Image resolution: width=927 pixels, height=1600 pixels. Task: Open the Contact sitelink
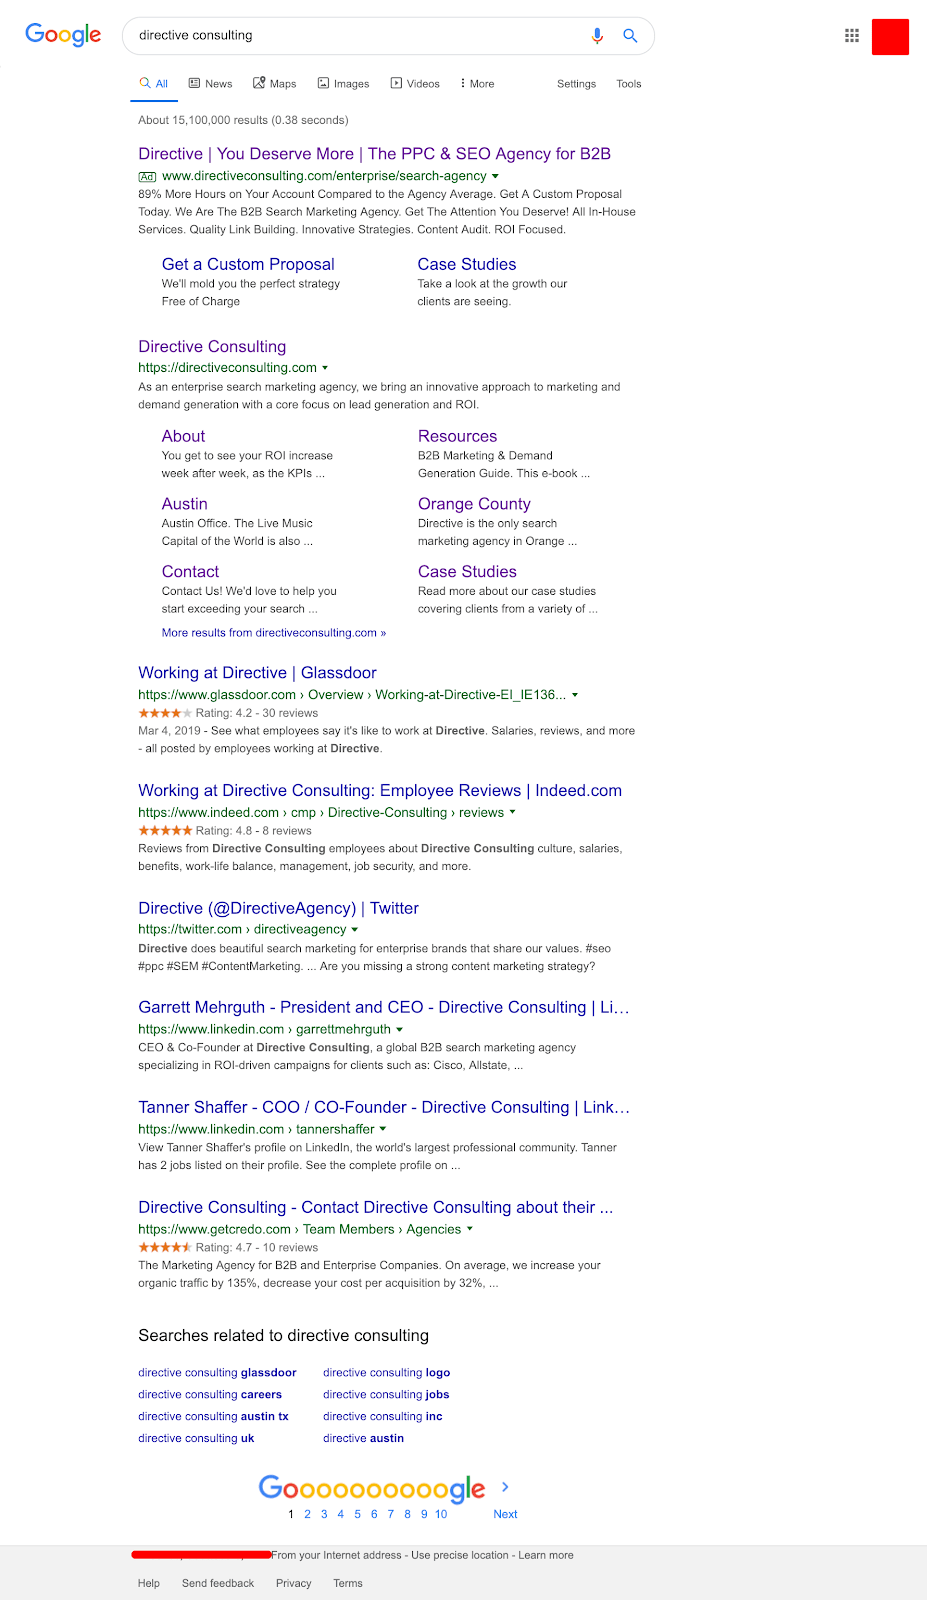(190, 572)
